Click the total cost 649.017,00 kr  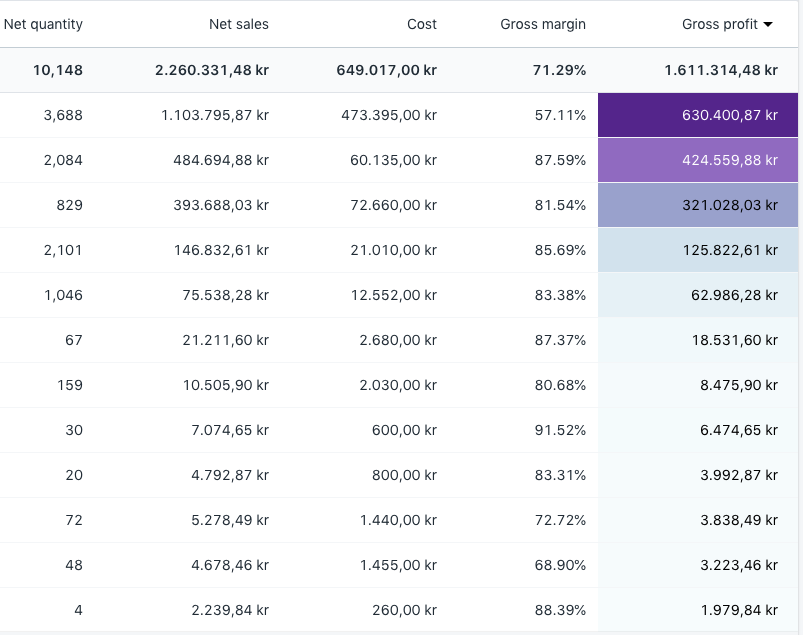387,70
